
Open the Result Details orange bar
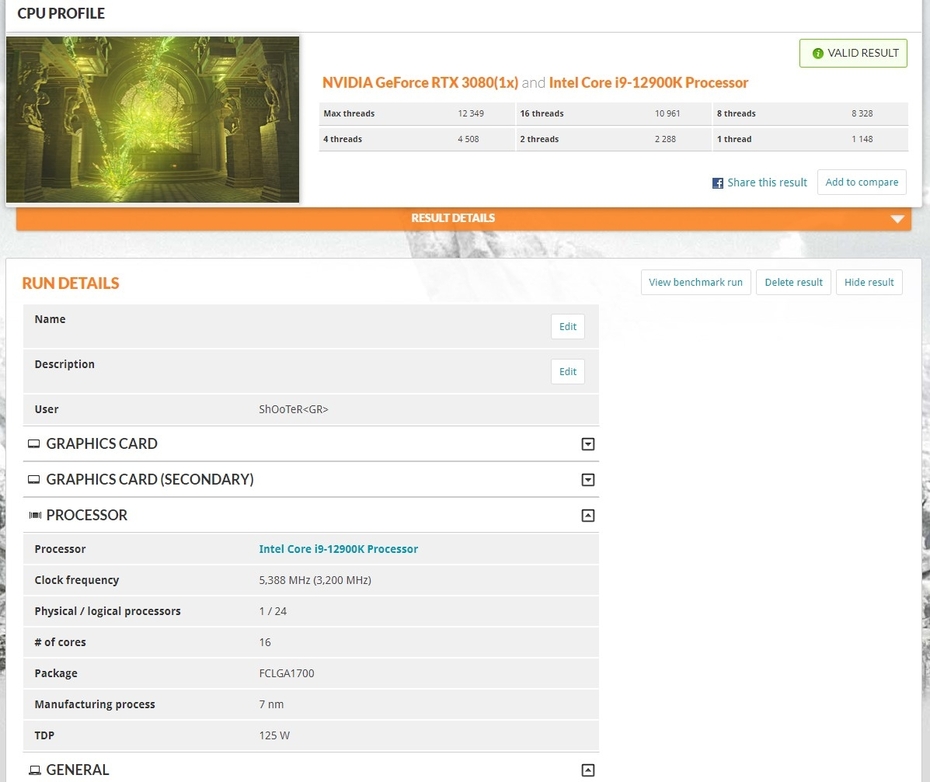464,218
